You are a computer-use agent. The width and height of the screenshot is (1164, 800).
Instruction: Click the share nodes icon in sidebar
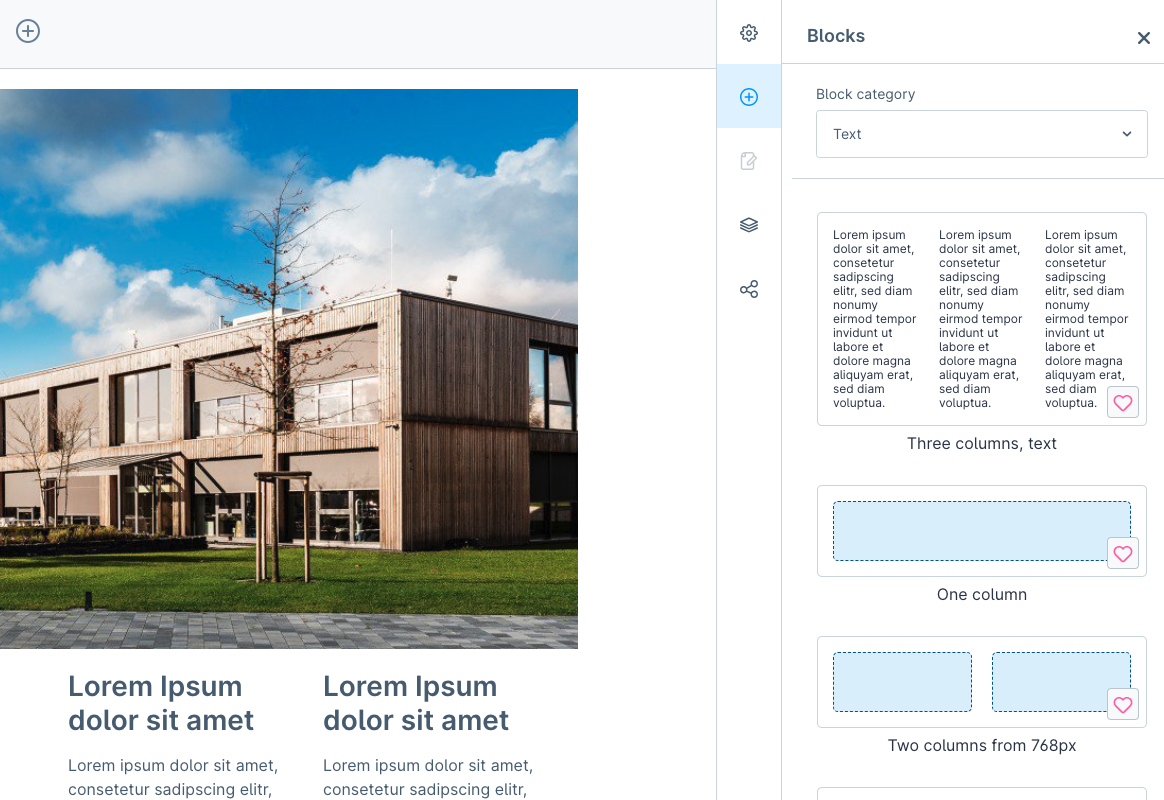[x=749, y=289]
